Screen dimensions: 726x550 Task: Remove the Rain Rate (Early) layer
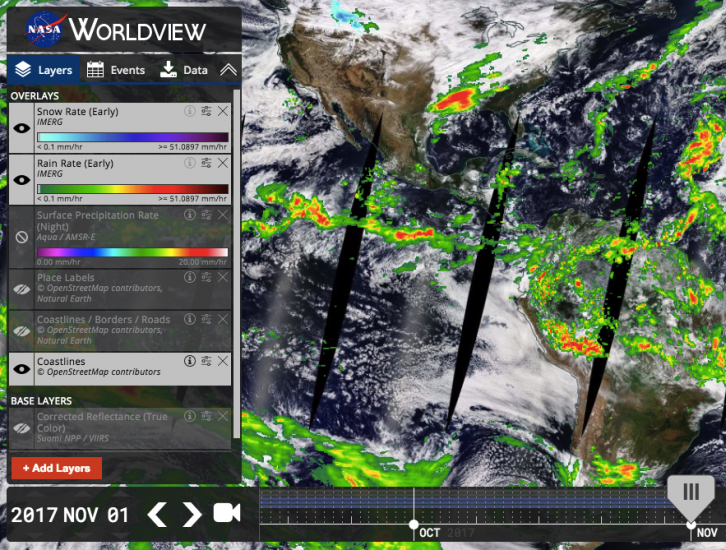(223, 163)
